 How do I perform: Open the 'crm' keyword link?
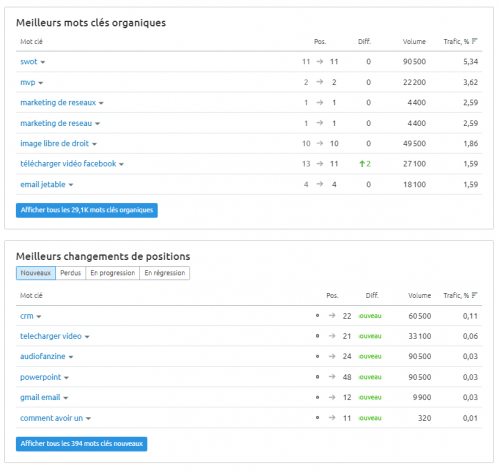(x=27, y=316)
